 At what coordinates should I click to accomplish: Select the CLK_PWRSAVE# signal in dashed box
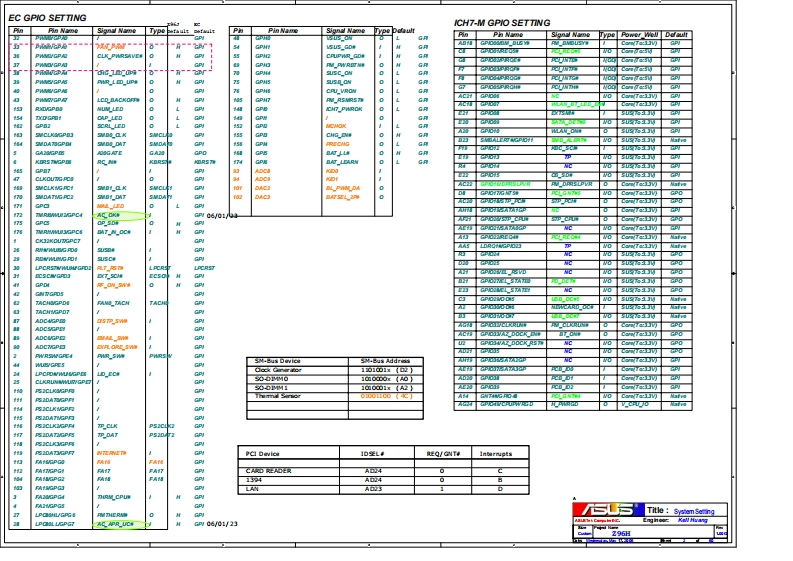pyautogui.click(x=116, y=56)
